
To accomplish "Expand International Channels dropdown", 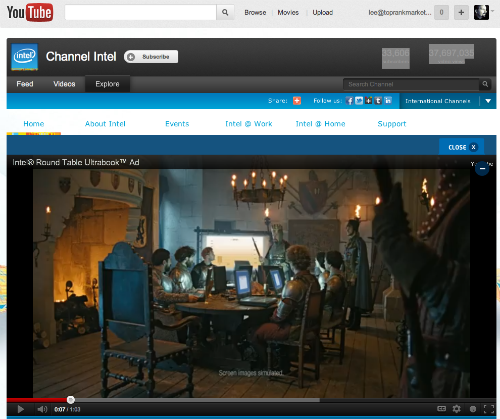I will coord(488,101).
